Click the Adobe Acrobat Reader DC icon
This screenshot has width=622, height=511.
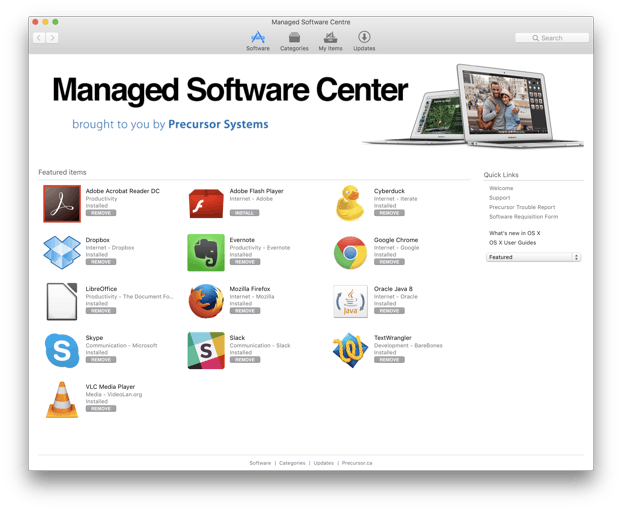tap(62, 204)
